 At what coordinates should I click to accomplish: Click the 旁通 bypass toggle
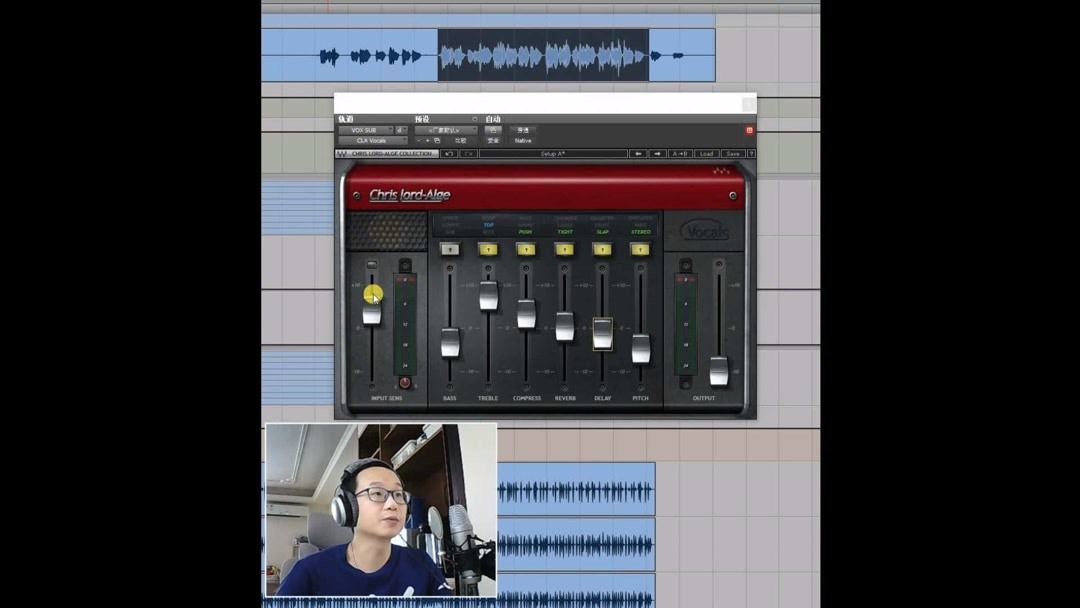(x=524, y=130)
